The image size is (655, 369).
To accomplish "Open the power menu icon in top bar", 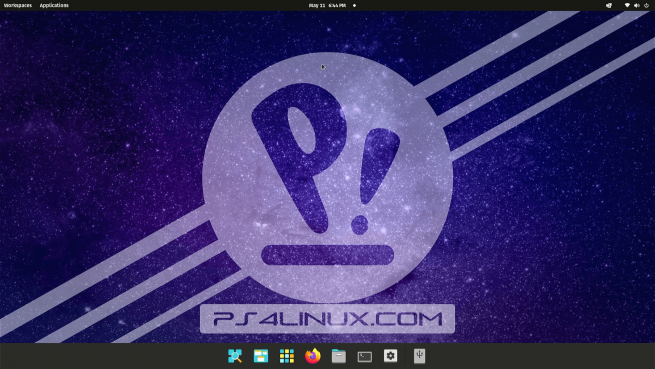I will [x=646, y=5].
